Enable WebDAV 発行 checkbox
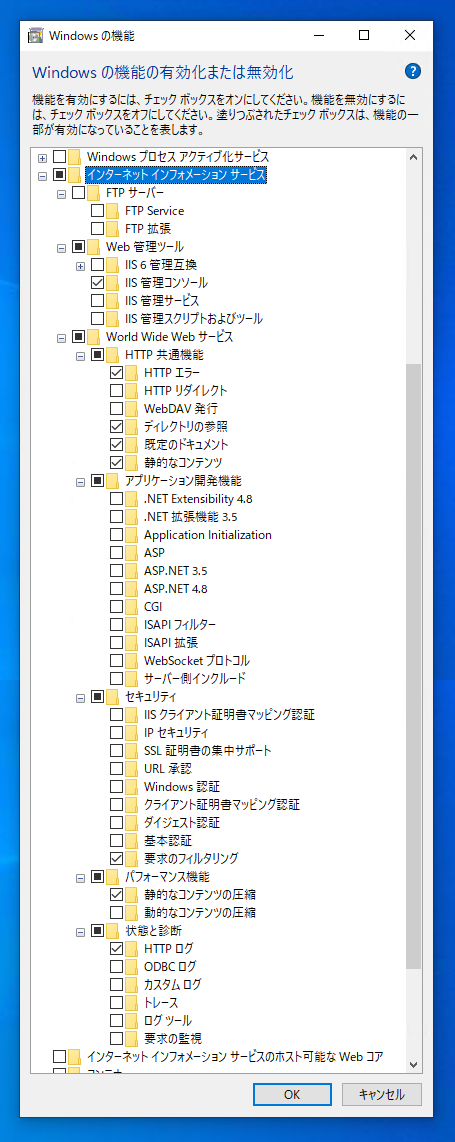Screen dimensions: 455x1142 pyautogui.click(x=116, y=409)
